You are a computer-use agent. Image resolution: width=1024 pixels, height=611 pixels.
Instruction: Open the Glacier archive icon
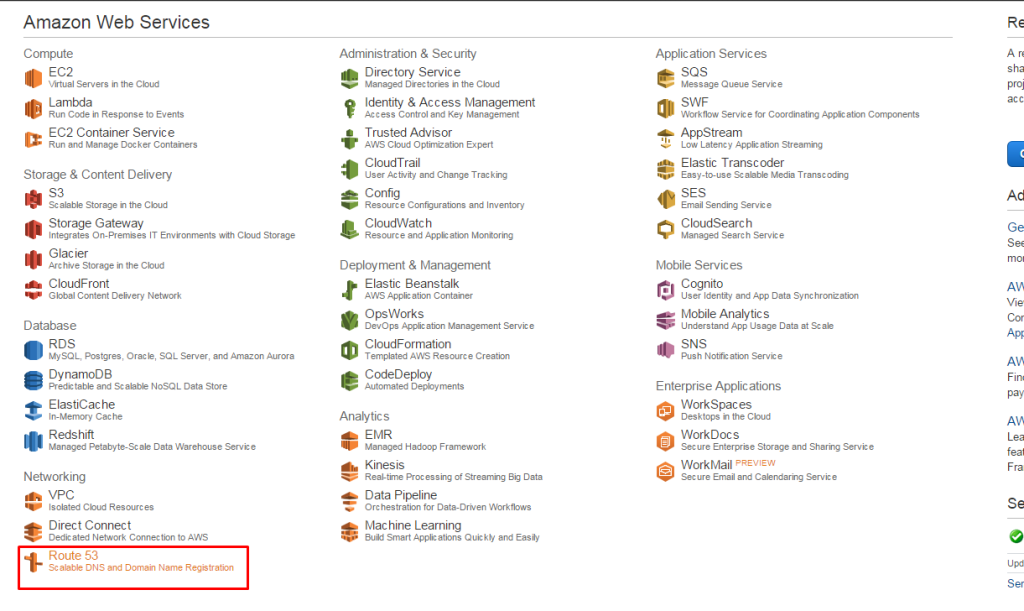[x=33, y=260]
